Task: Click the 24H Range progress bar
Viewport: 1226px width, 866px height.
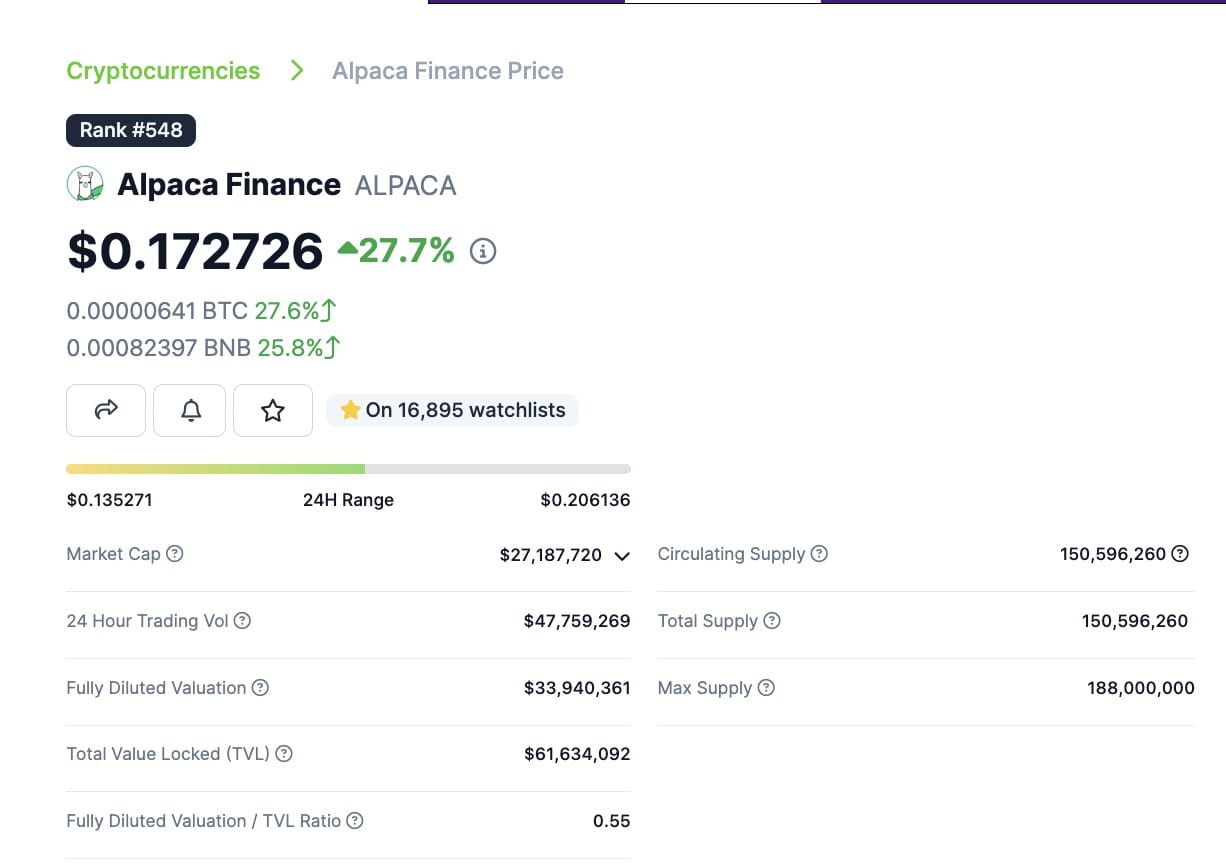Action: [x=348, y=468]
